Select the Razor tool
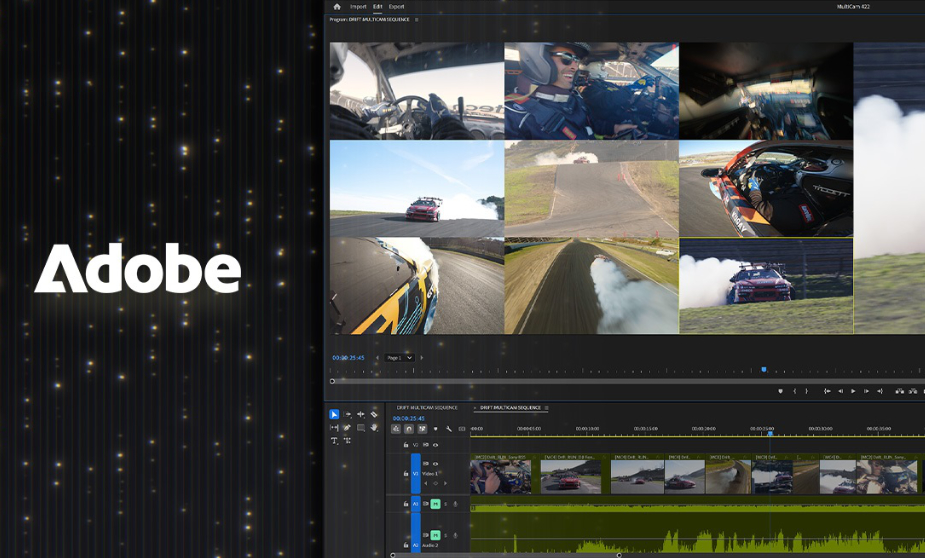 374,414
